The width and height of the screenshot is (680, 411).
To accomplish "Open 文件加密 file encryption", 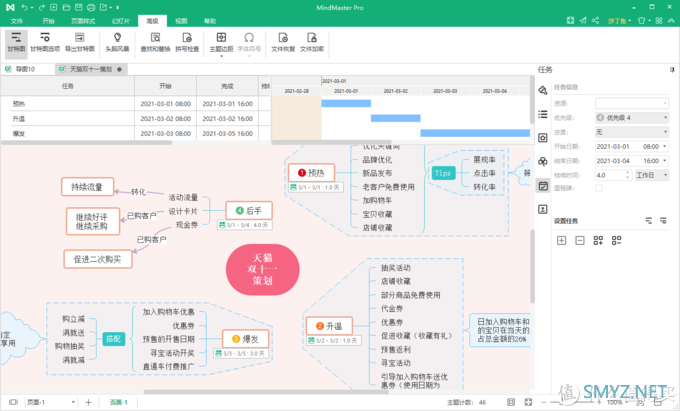I will click(x=312, y=43).
